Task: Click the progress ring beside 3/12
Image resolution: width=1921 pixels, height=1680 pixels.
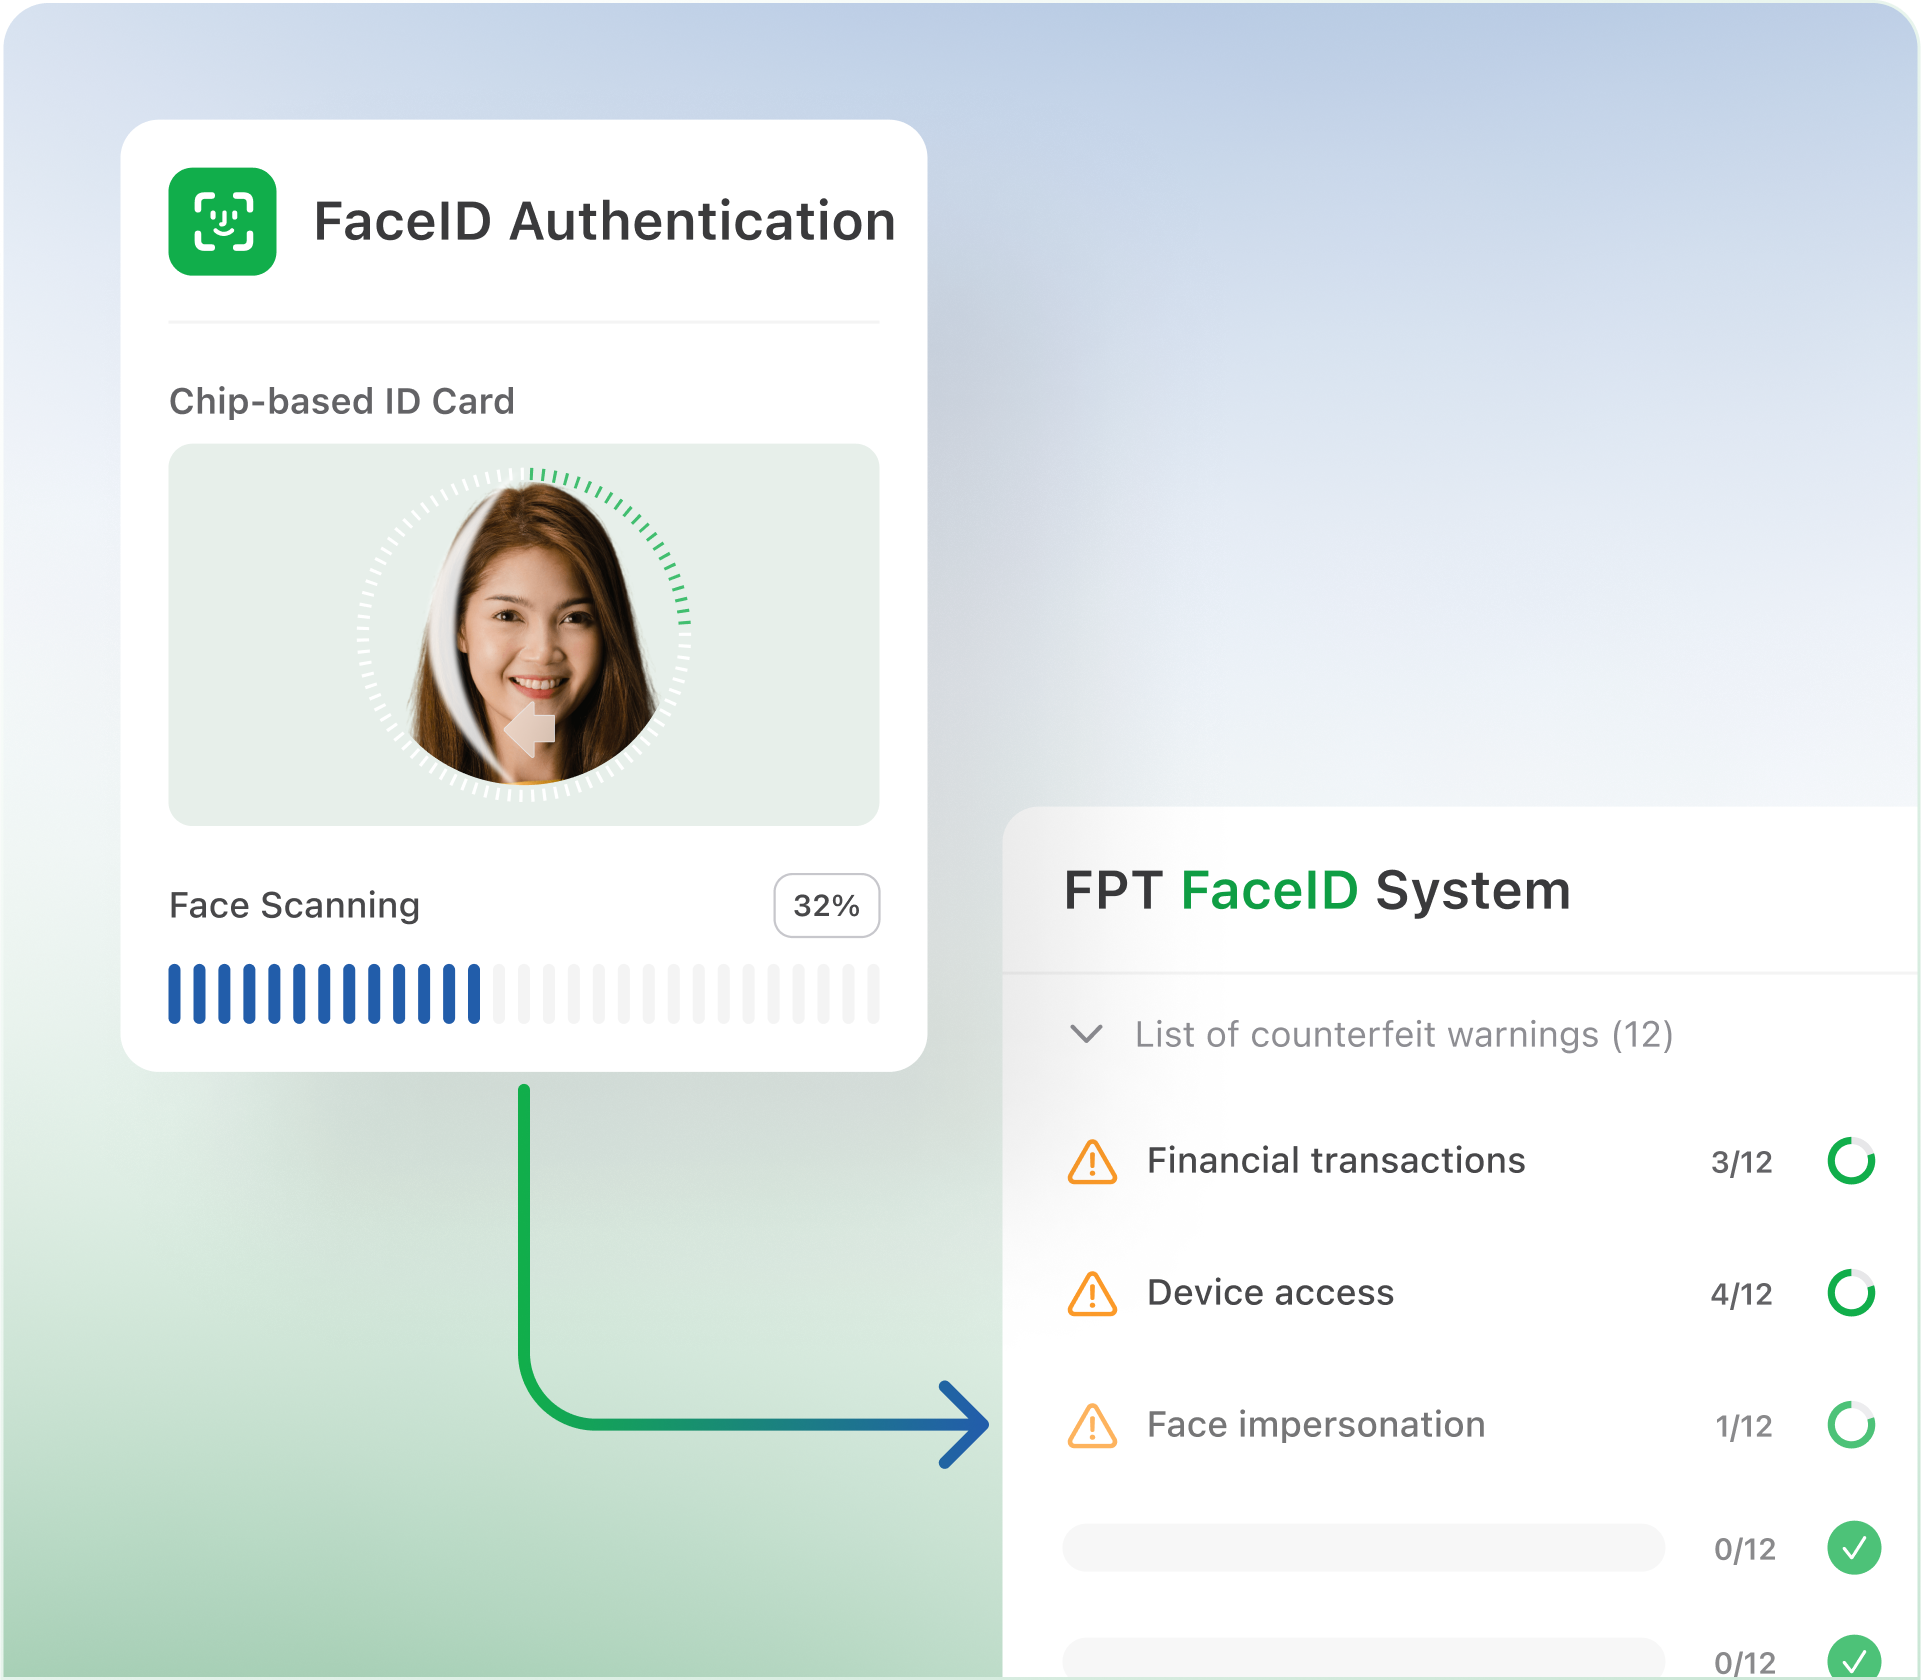Action: (1851, 1161)
